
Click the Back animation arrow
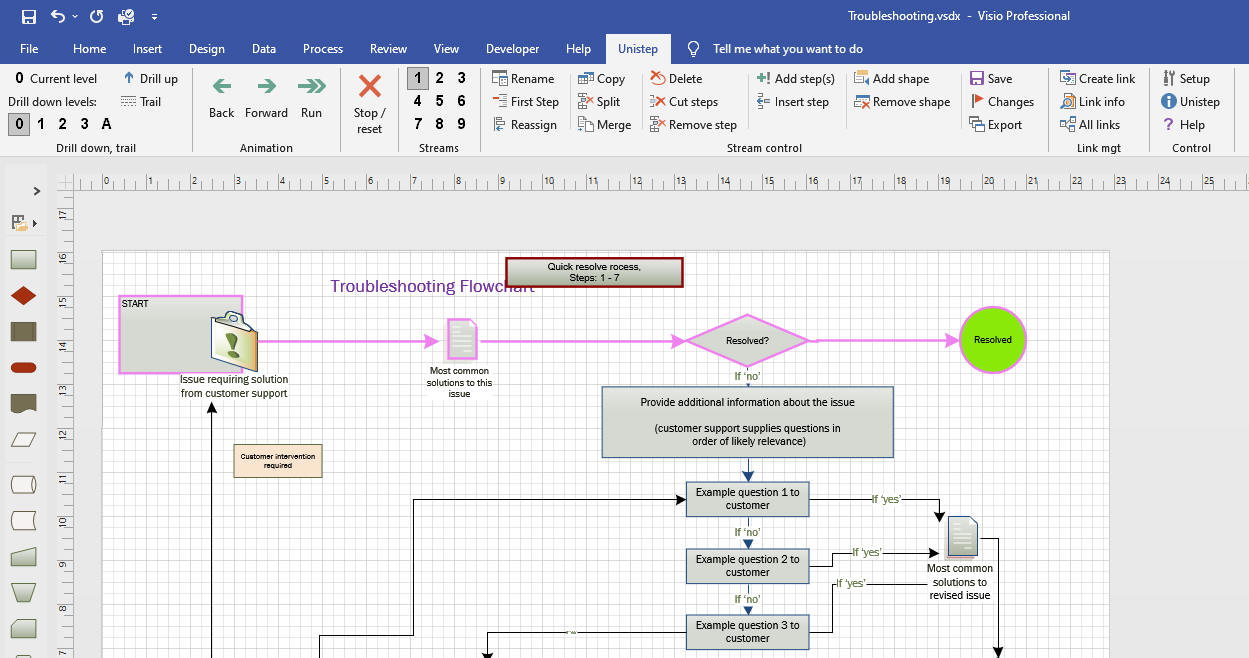[222, 86]
